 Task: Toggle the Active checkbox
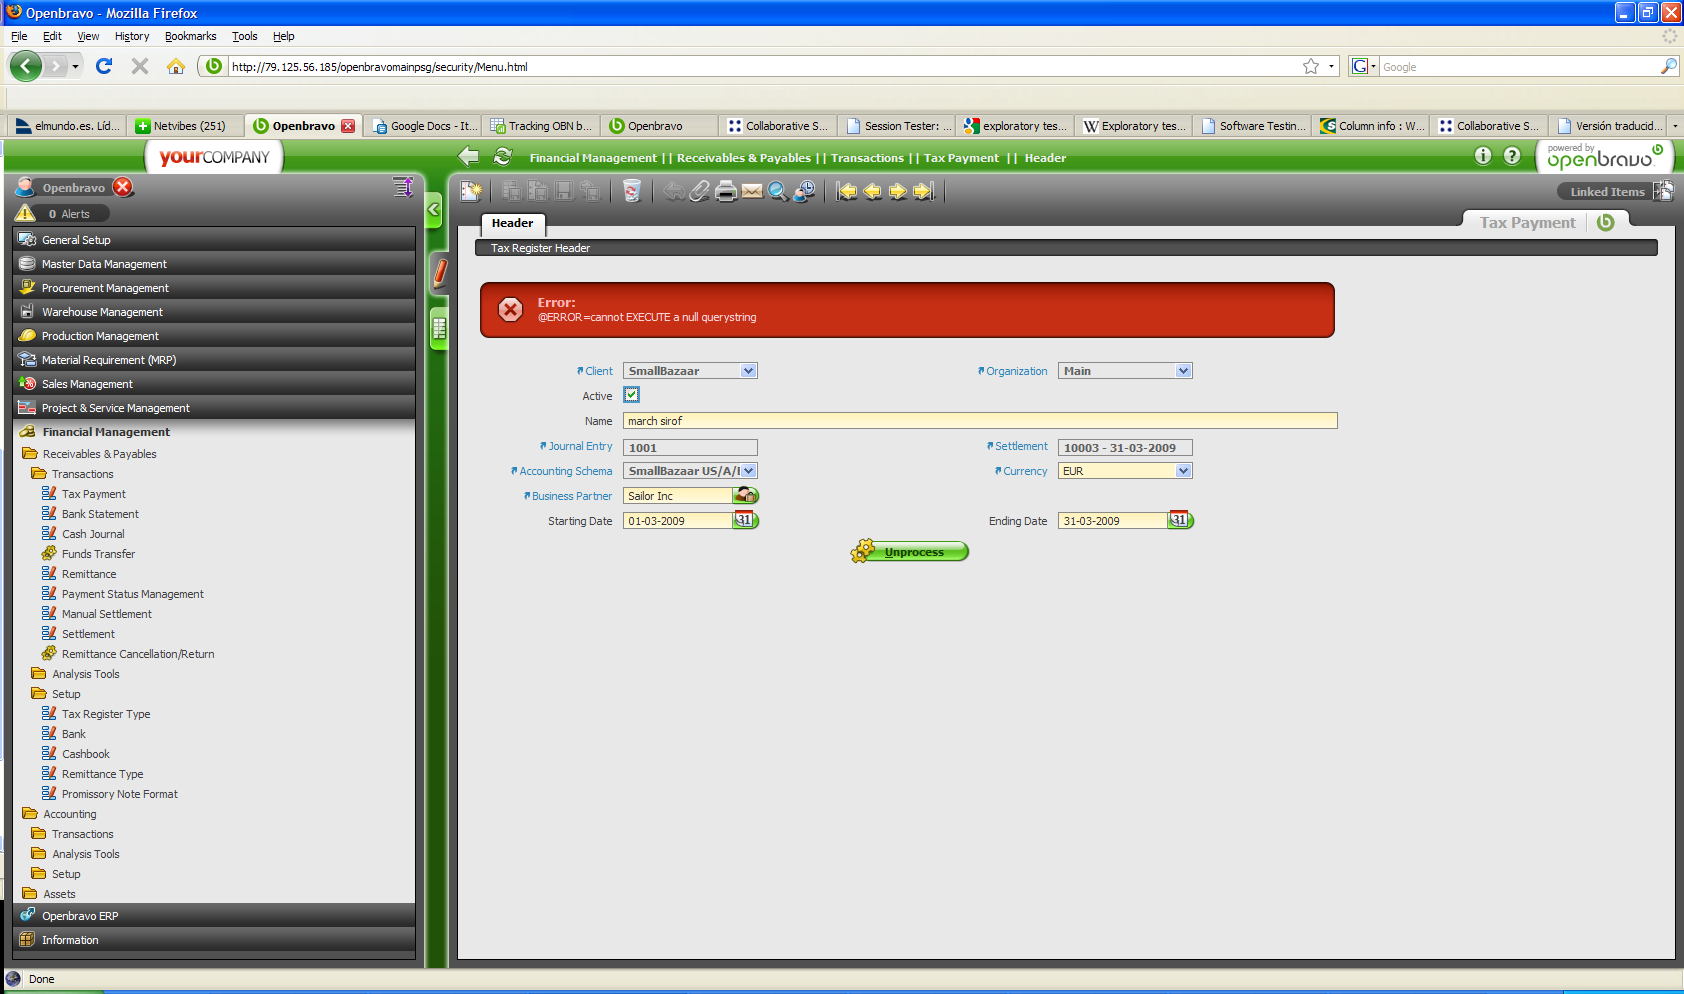(x=631, y=395)
